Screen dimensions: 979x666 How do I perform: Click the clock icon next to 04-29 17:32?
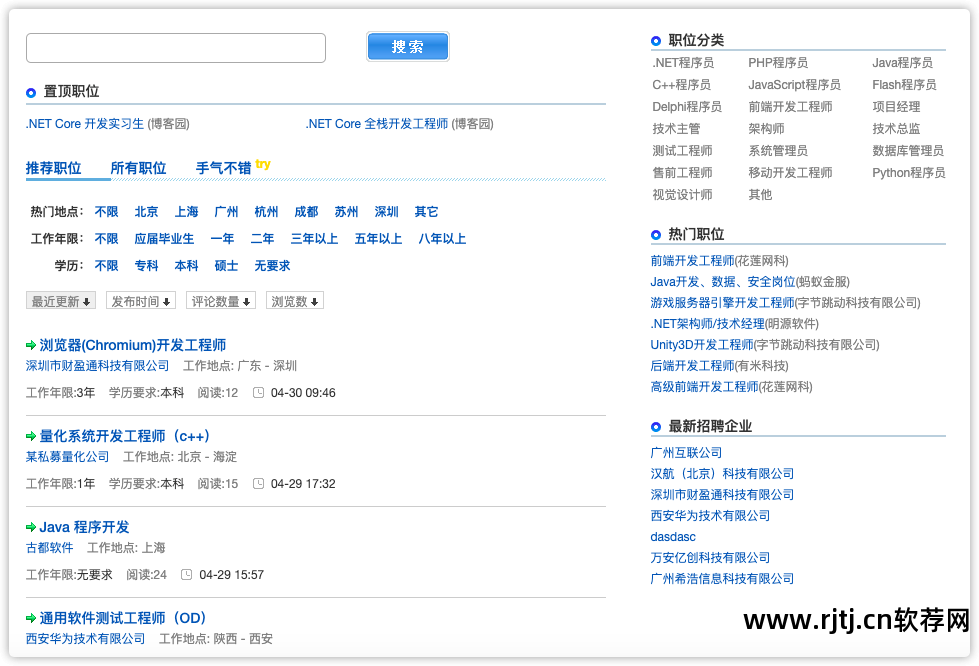tap(258, 481)
